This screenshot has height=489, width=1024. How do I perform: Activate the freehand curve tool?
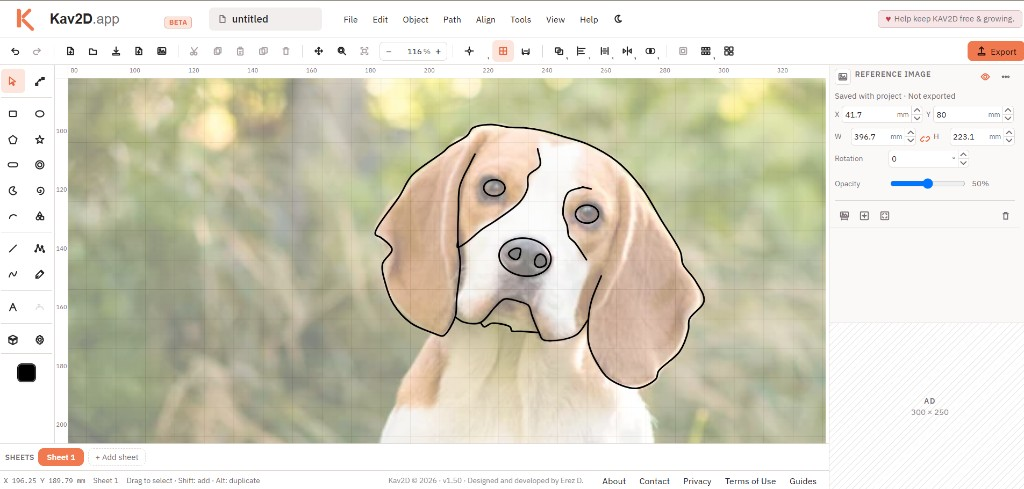13,274
